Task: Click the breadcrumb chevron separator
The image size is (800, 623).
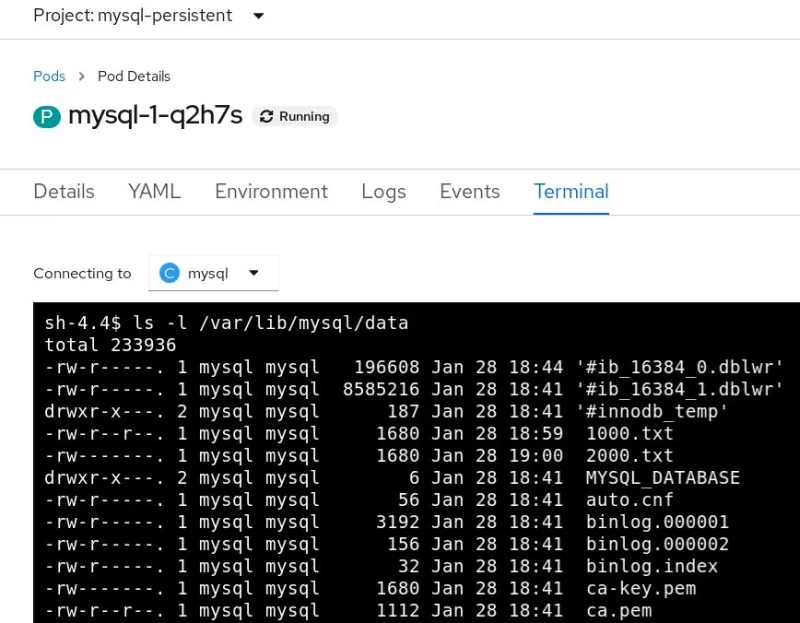Action: 82,76
